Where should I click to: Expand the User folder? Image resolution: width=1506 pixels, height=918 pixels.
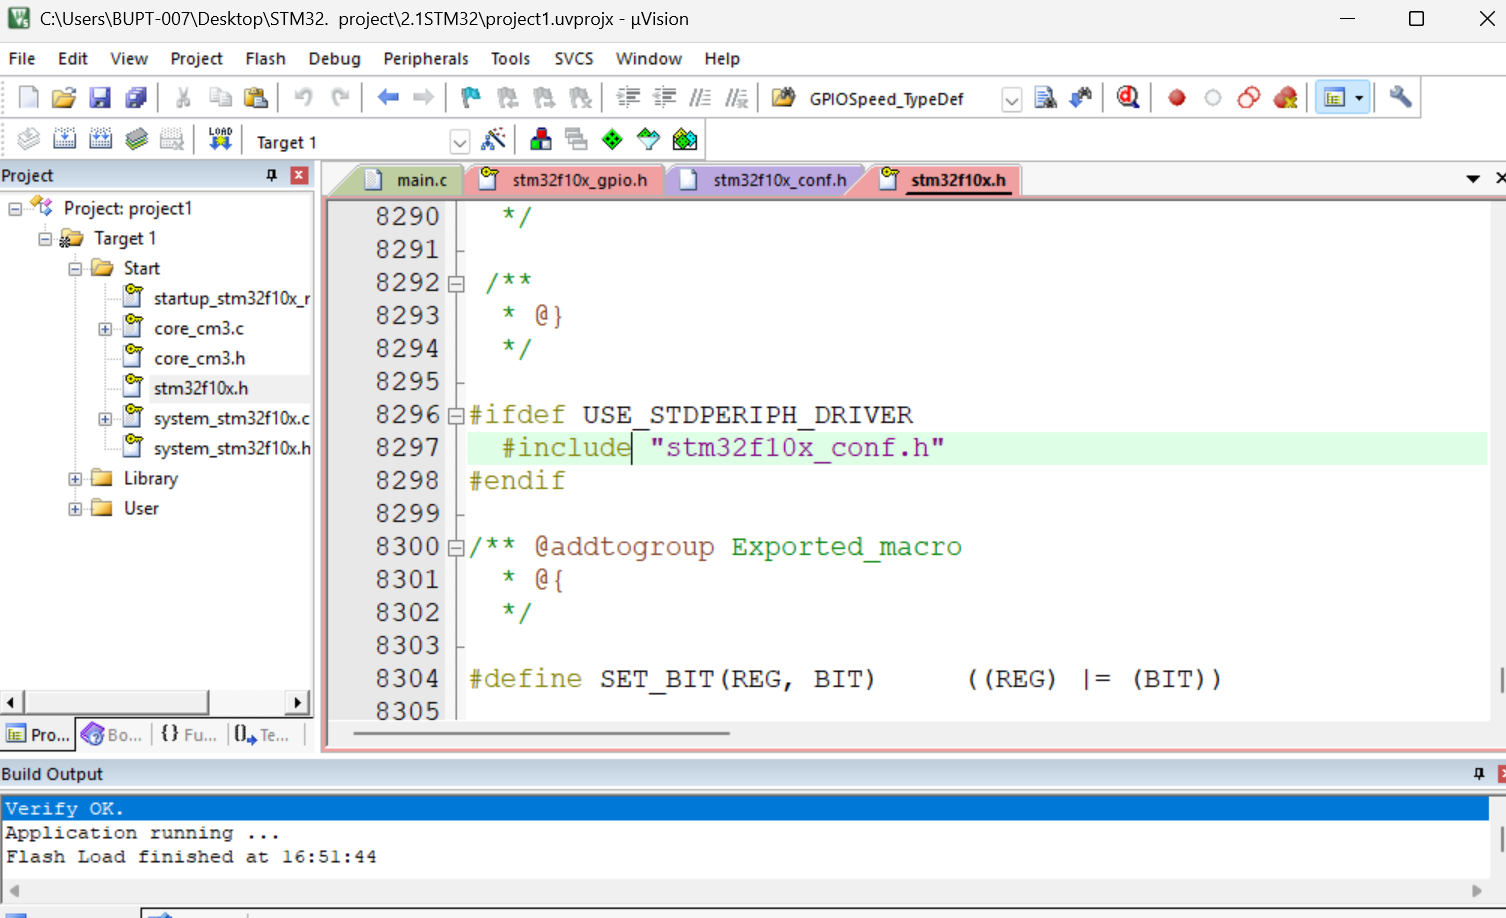coord(75,508)
